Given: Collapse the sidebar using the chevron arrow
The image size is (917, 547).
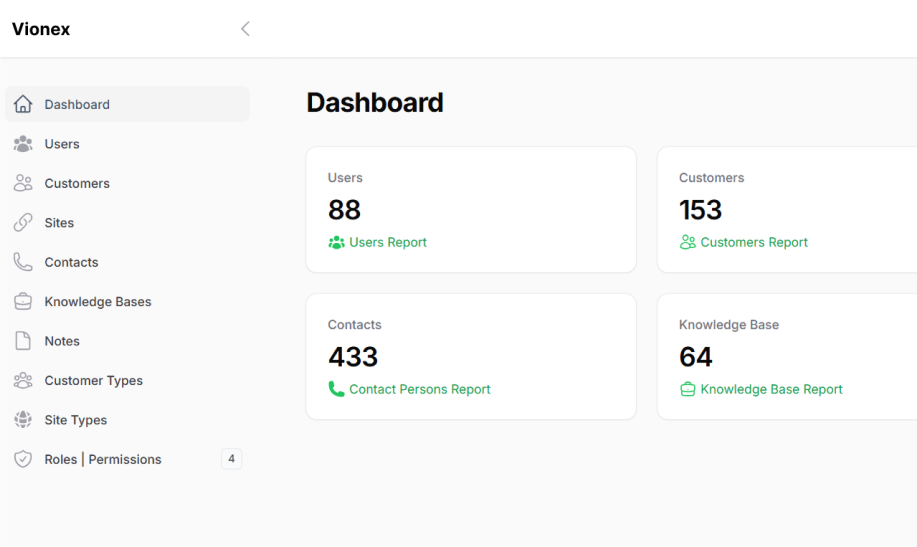Looking at the screenshot, I should click(245, 29).
